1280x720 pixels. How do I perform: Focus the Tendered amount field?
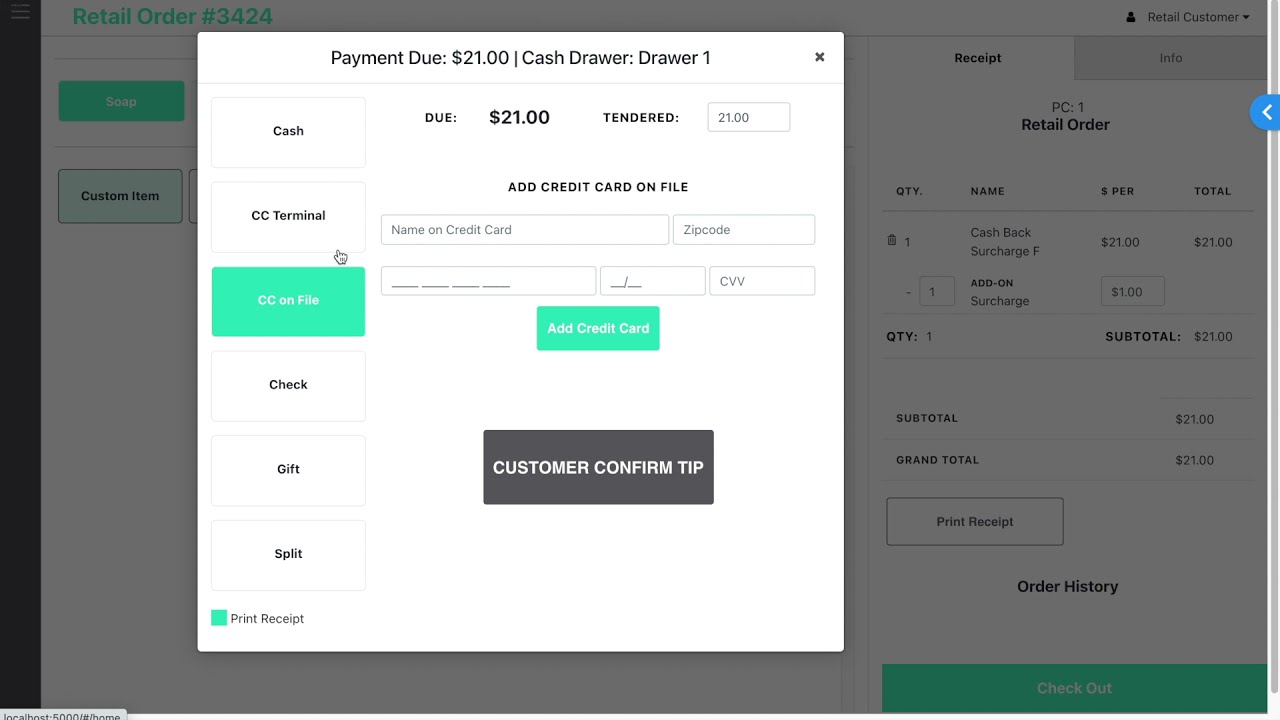pos(748,117)
